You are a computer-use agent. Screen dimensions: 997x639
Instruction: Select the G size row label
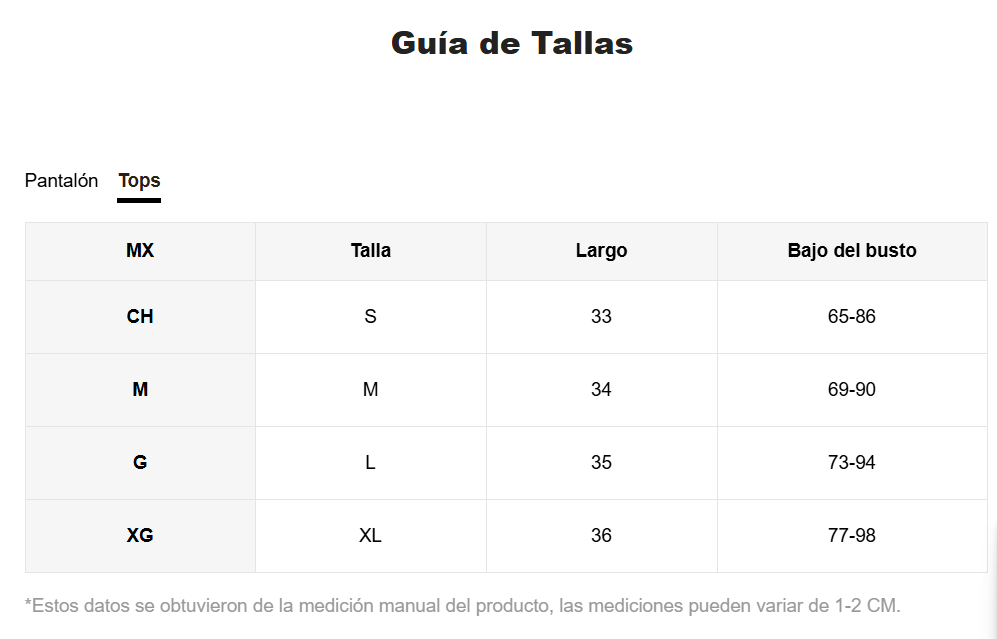tap(140, 462)
